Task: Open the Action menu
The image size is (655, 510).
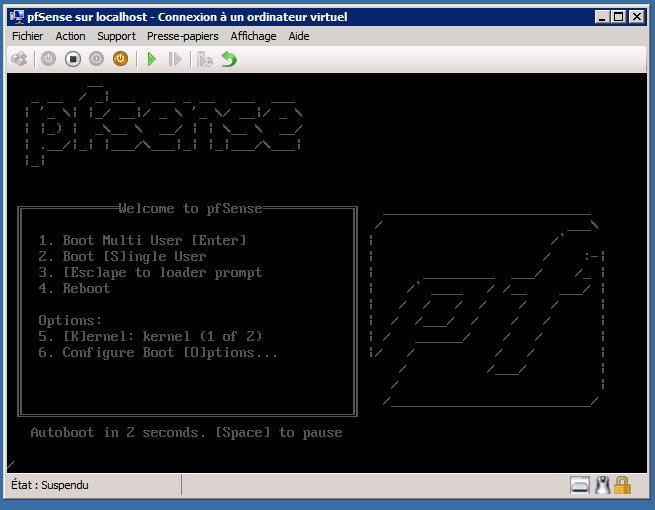Action: point(70,36)
